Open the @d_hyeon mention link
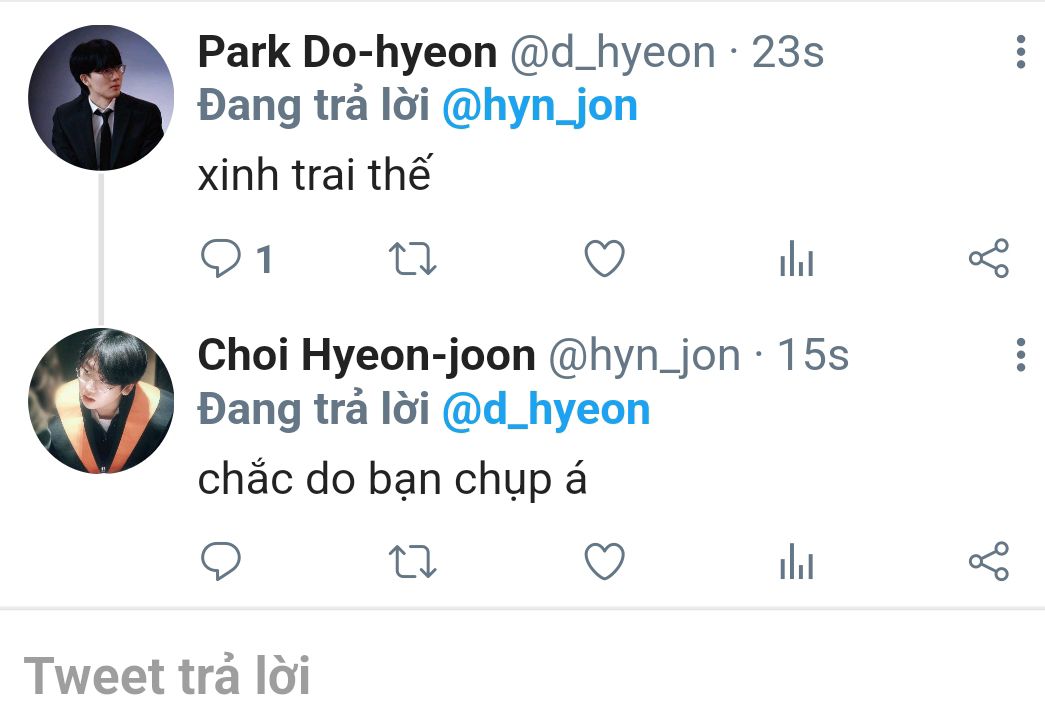The height and width of the screenshot is (726, 1045). pos(546,409)
